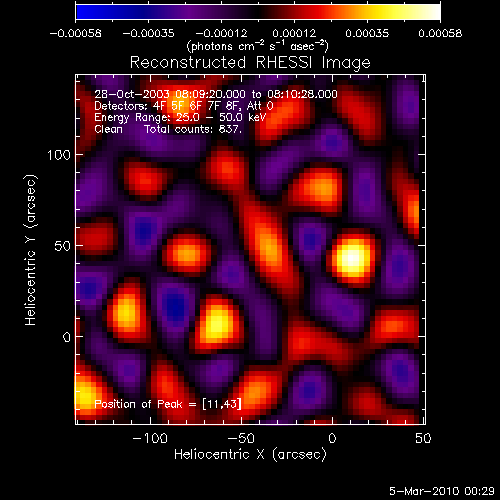Click the timestamp '5-Mar-2010 00:29'
This screenshot has width=500, height=500.
[442, 491]
